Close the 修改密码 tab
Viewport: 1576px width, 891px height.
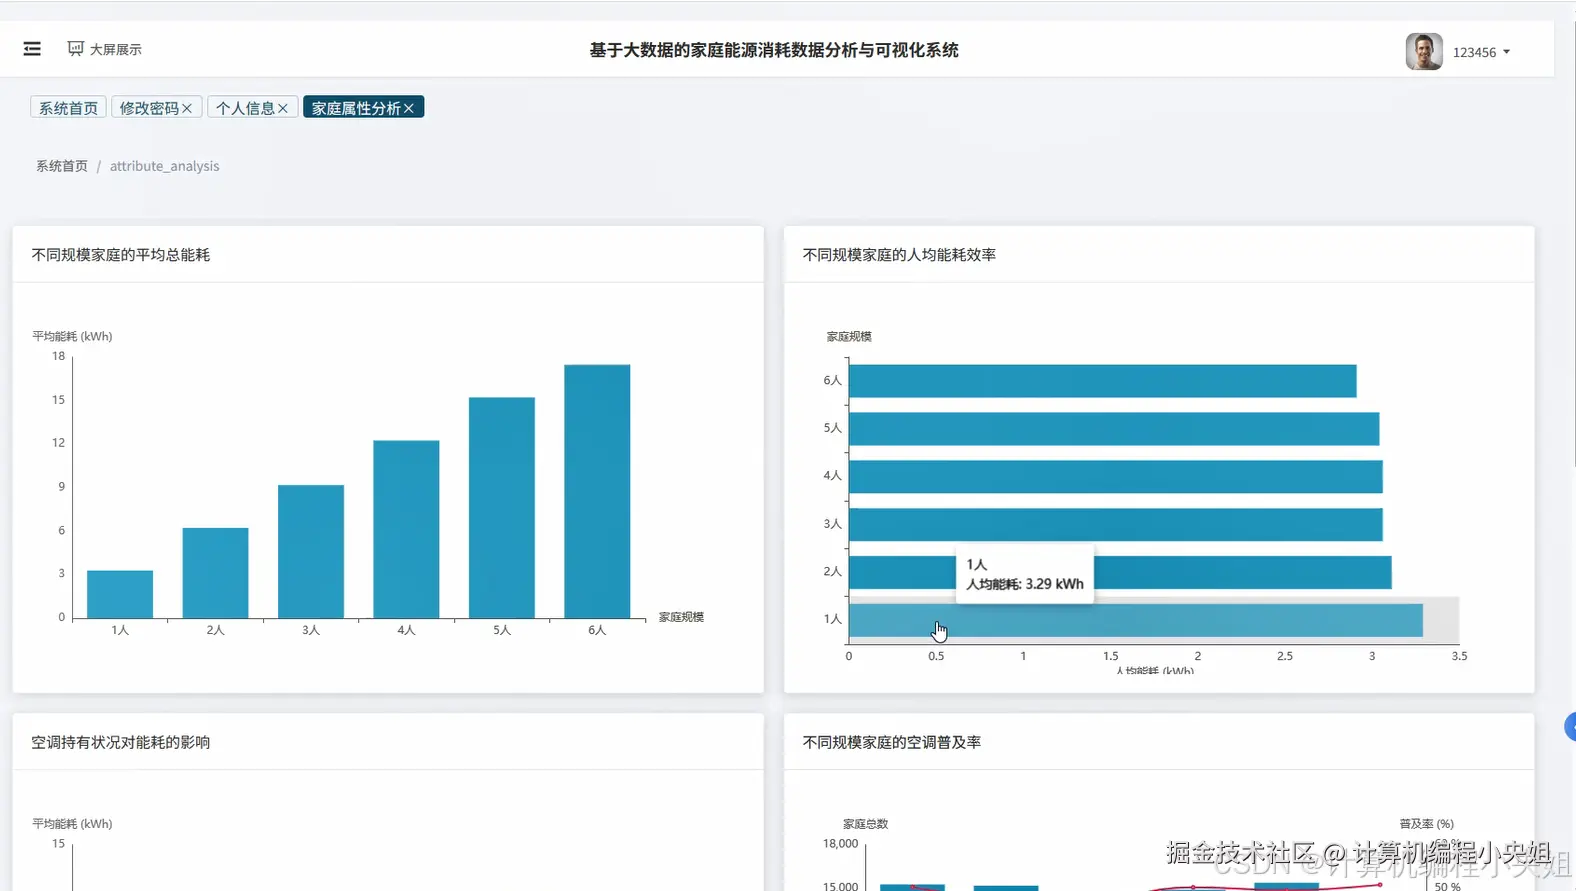pyautogui.click(x=187, y=108)
